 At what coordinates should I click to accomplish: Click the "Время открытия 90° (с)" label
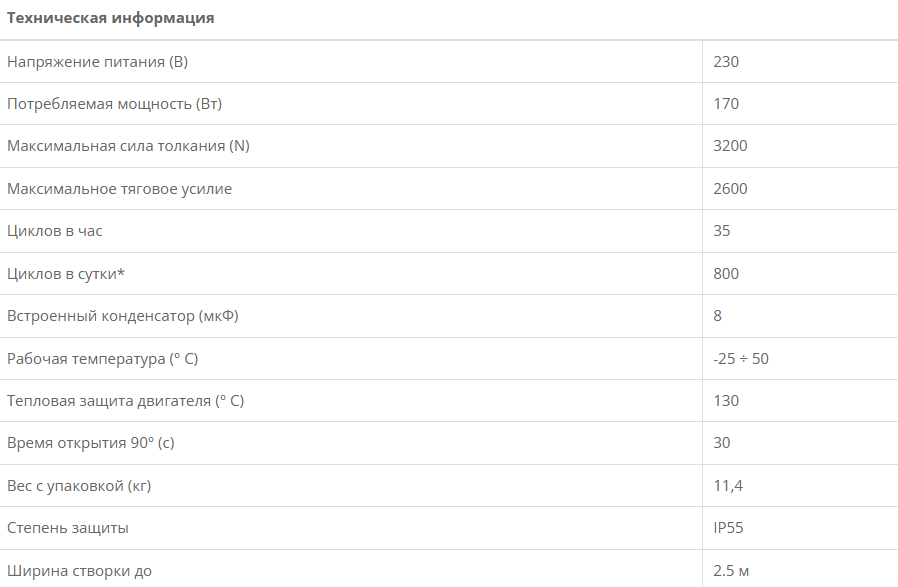tap(97, 443)
